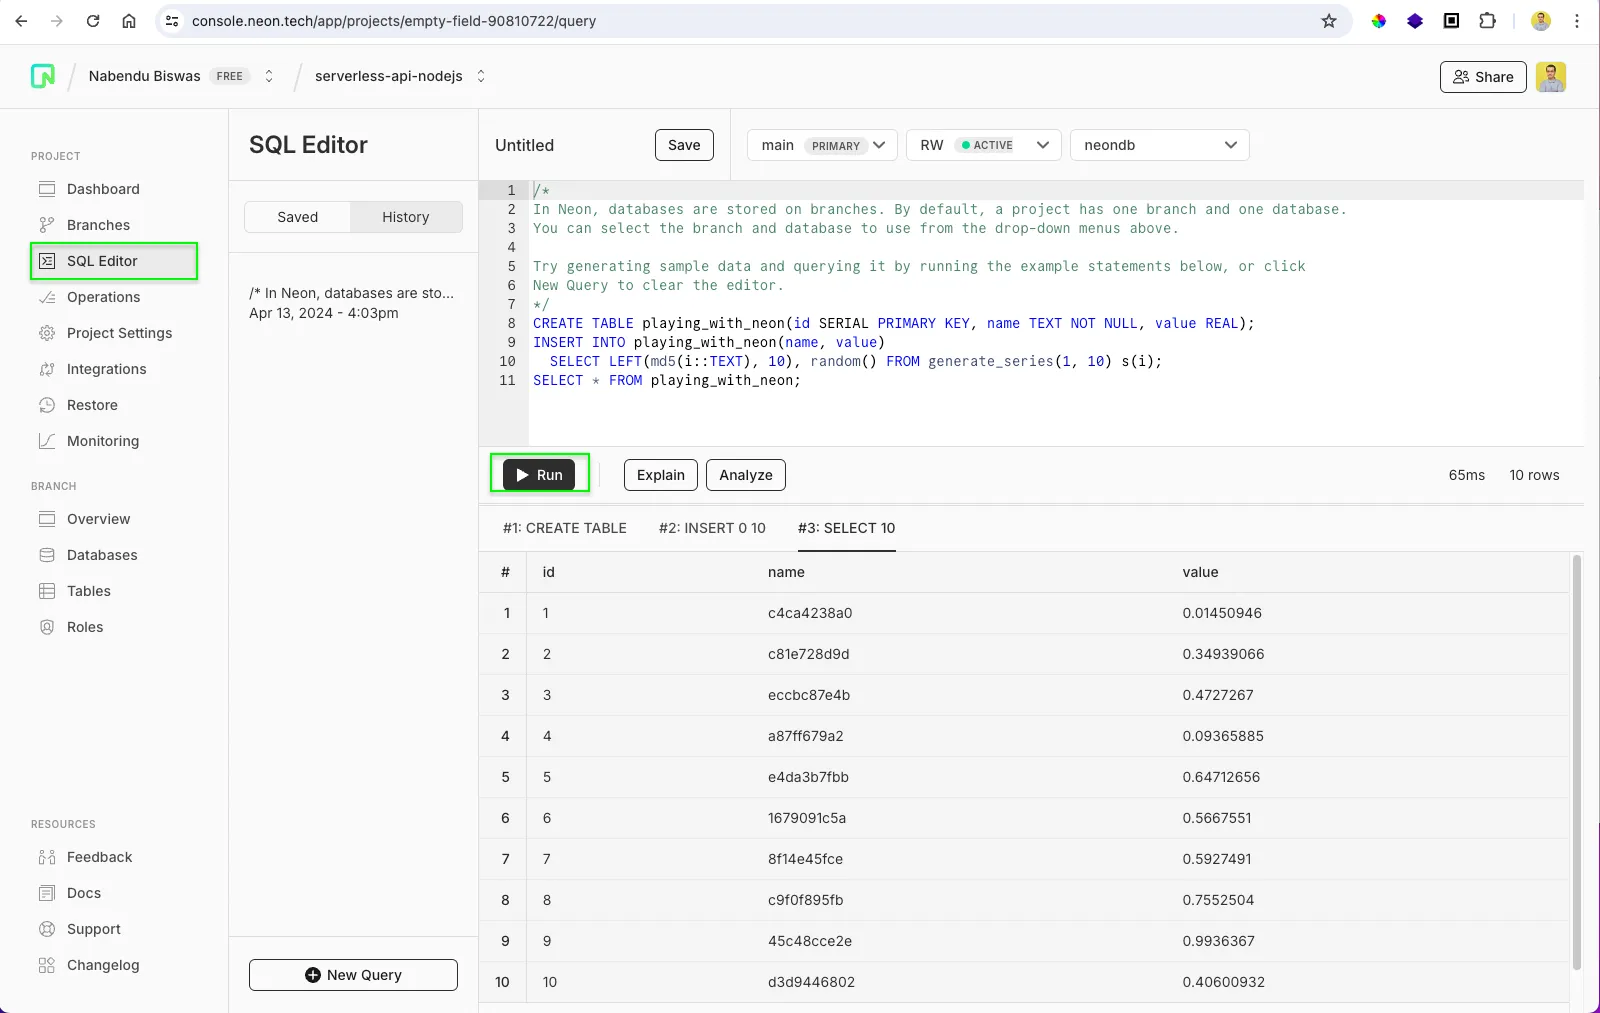Click SELECT * FROM line in editor
1600x1013 pixels.
(667, 380)
